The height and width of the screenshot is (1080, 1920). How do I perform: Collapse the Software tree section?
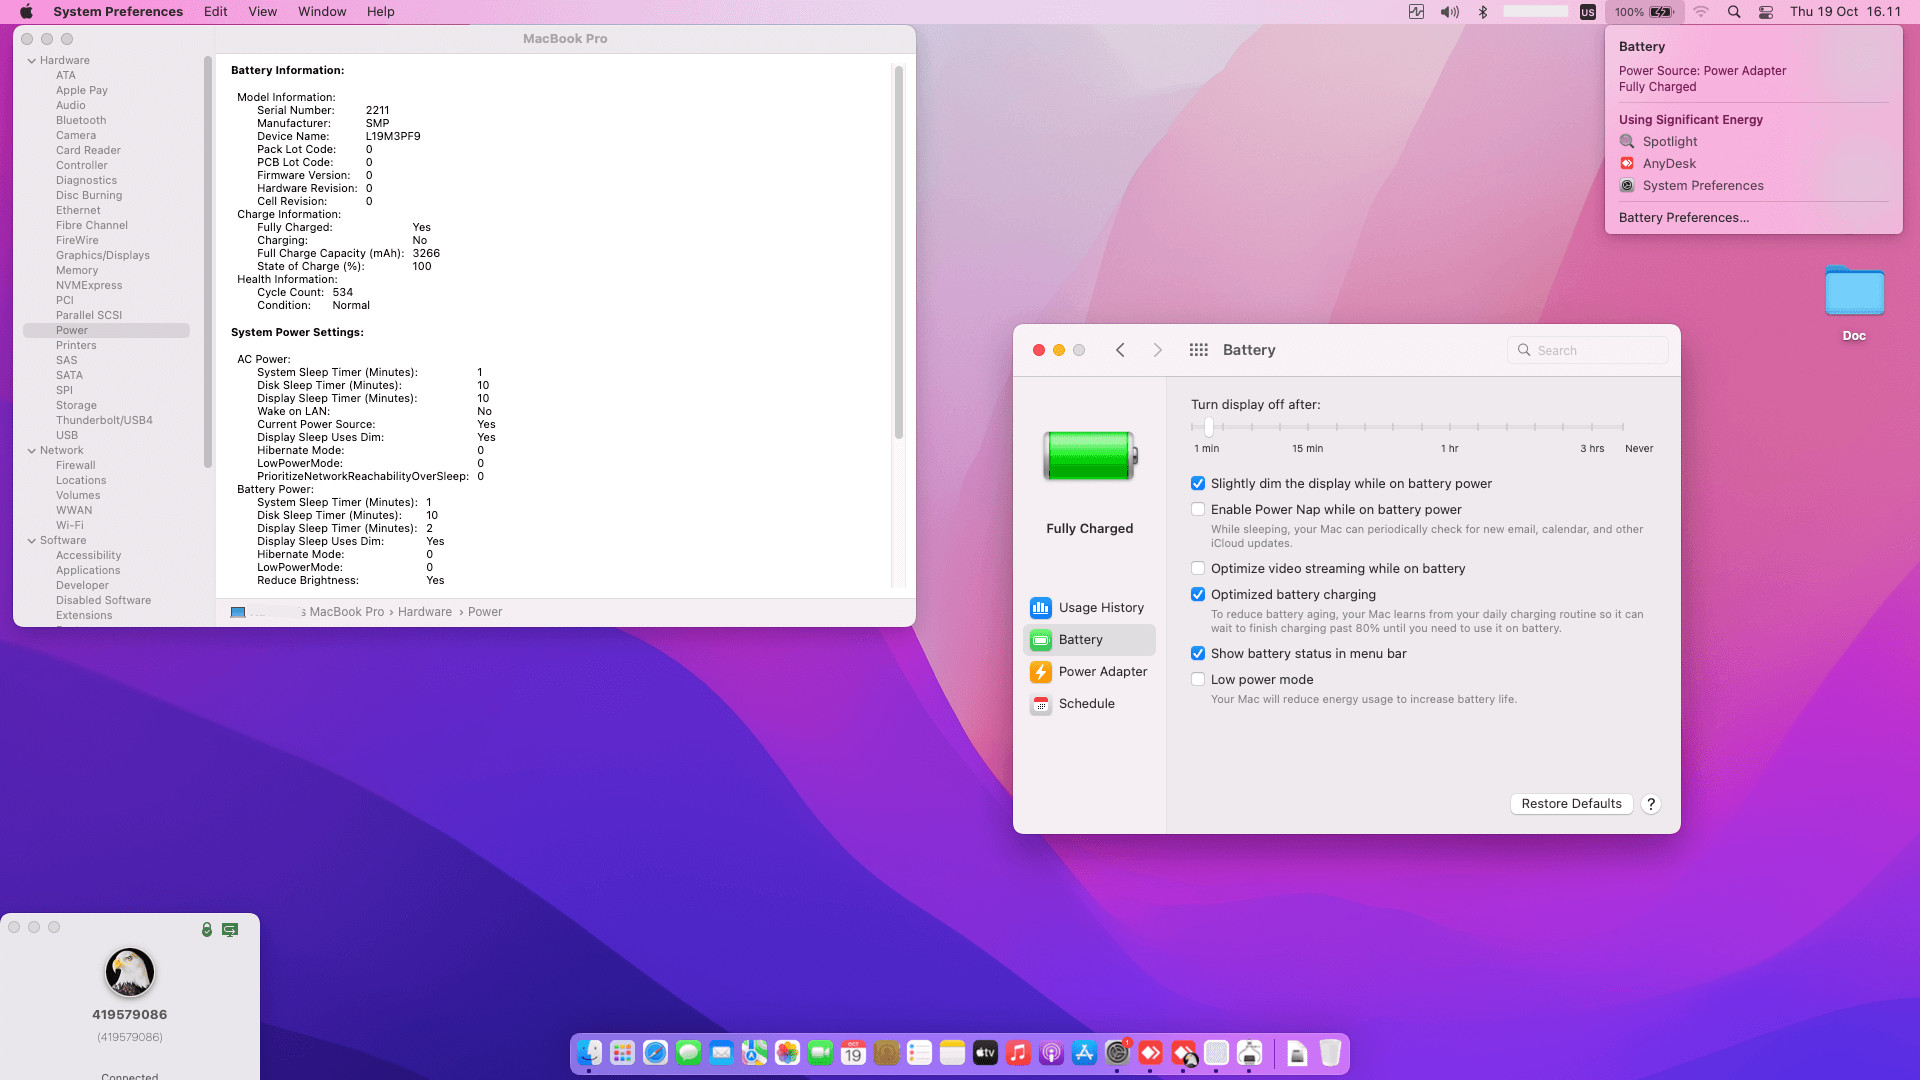point(32,541)
